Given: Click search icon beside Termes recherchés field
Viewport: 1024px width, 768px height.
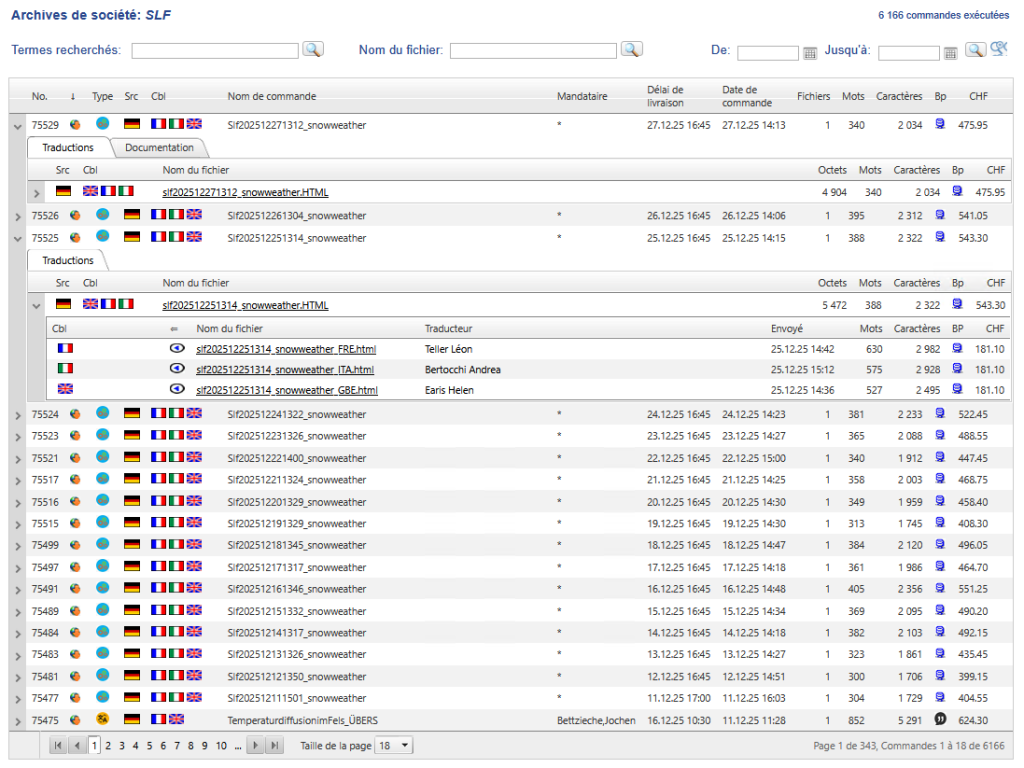Looking at the screenshot, I should point(313,50).
